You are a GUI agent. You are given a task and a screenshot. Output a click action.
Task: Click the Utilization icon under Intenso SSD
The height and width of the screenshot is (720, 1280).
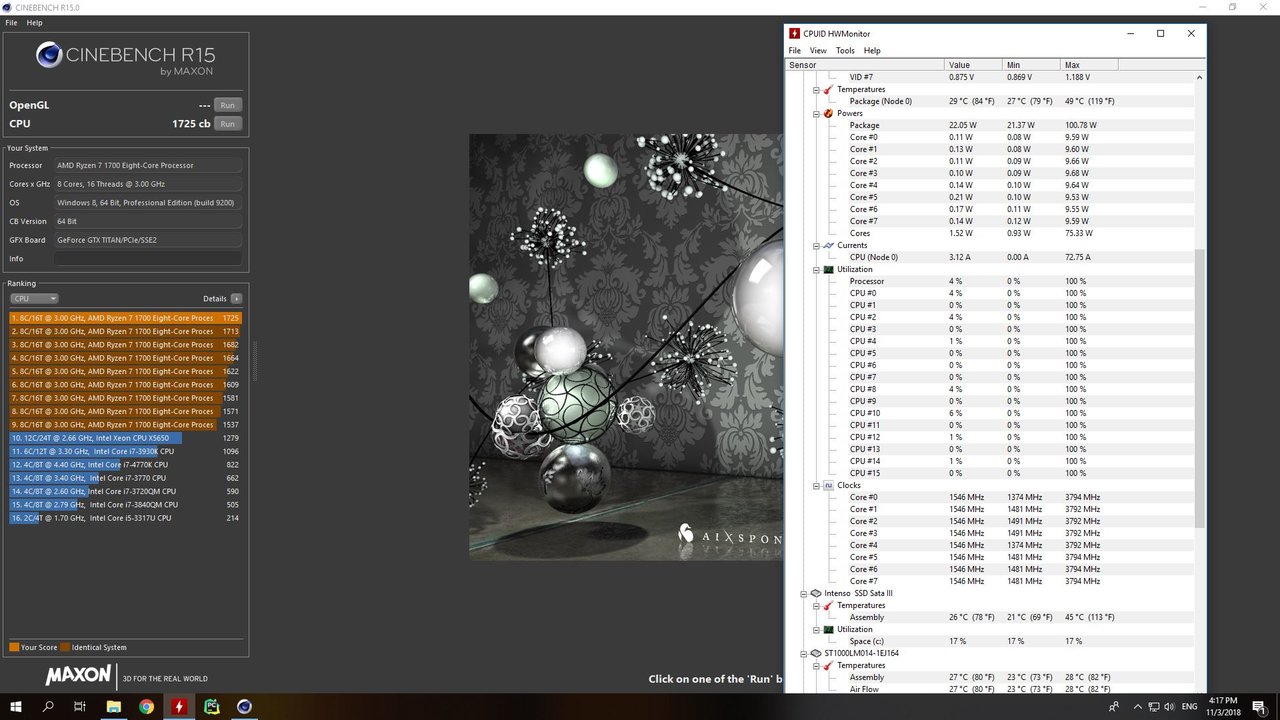coord(828,629)
